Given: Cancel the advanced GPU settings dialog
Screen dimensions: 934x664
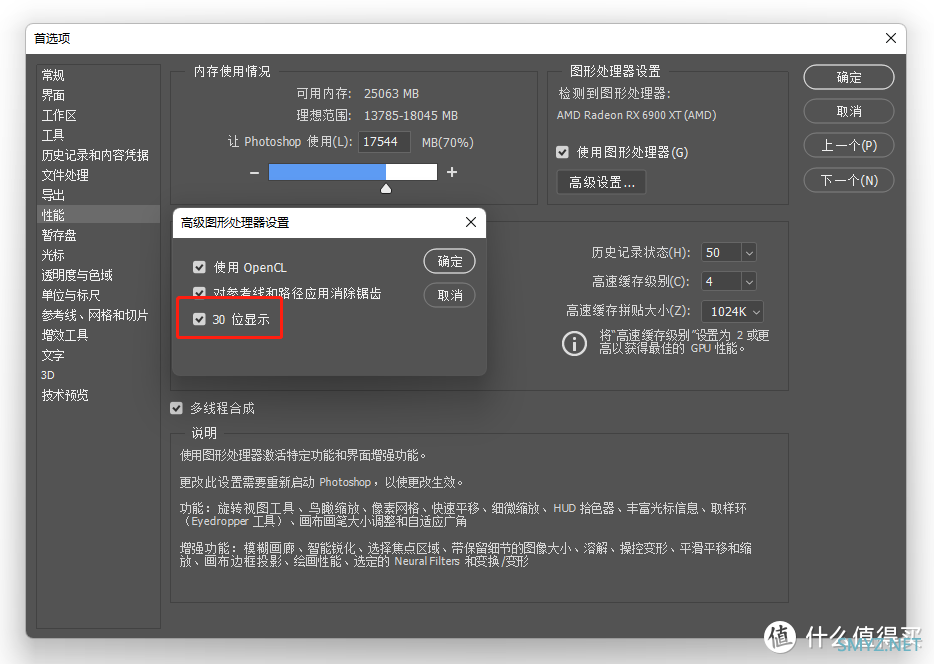Looking at the screenshot, I should [450, 295].
